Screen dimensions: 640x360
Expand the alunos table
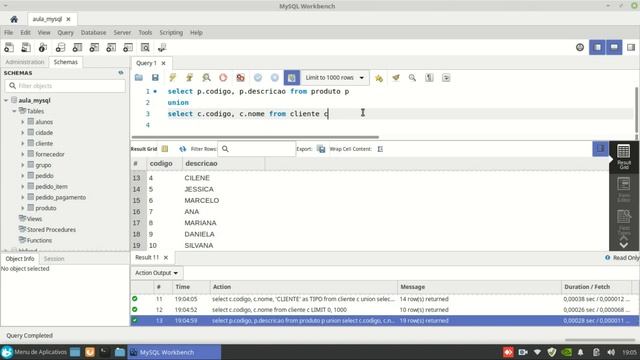point(22,122)
